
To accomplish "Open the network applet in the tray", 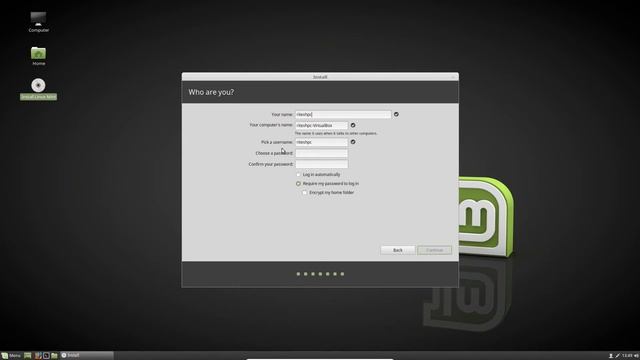I will 618,356.
